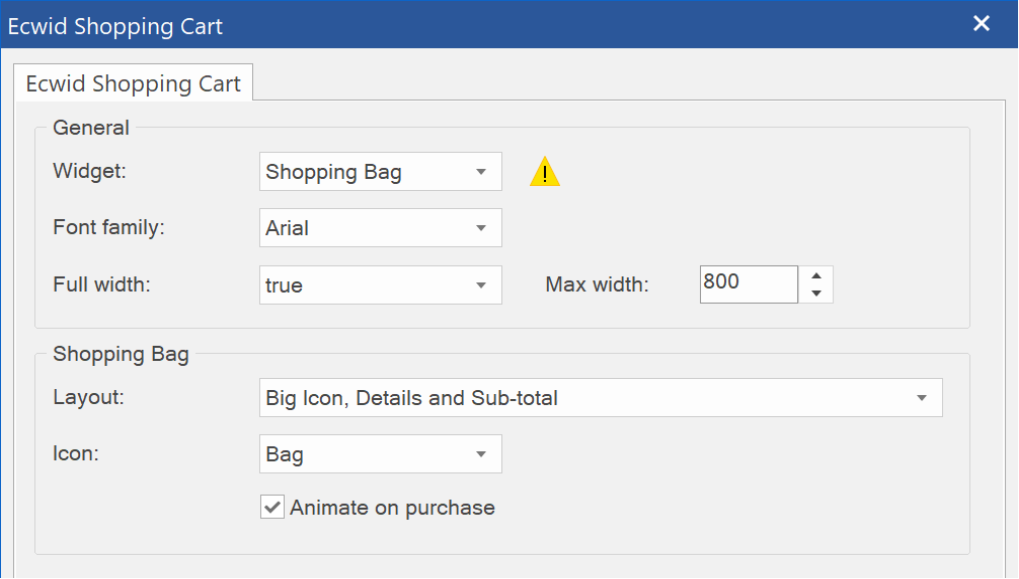Decrease Max width with the down arrow

816,293
